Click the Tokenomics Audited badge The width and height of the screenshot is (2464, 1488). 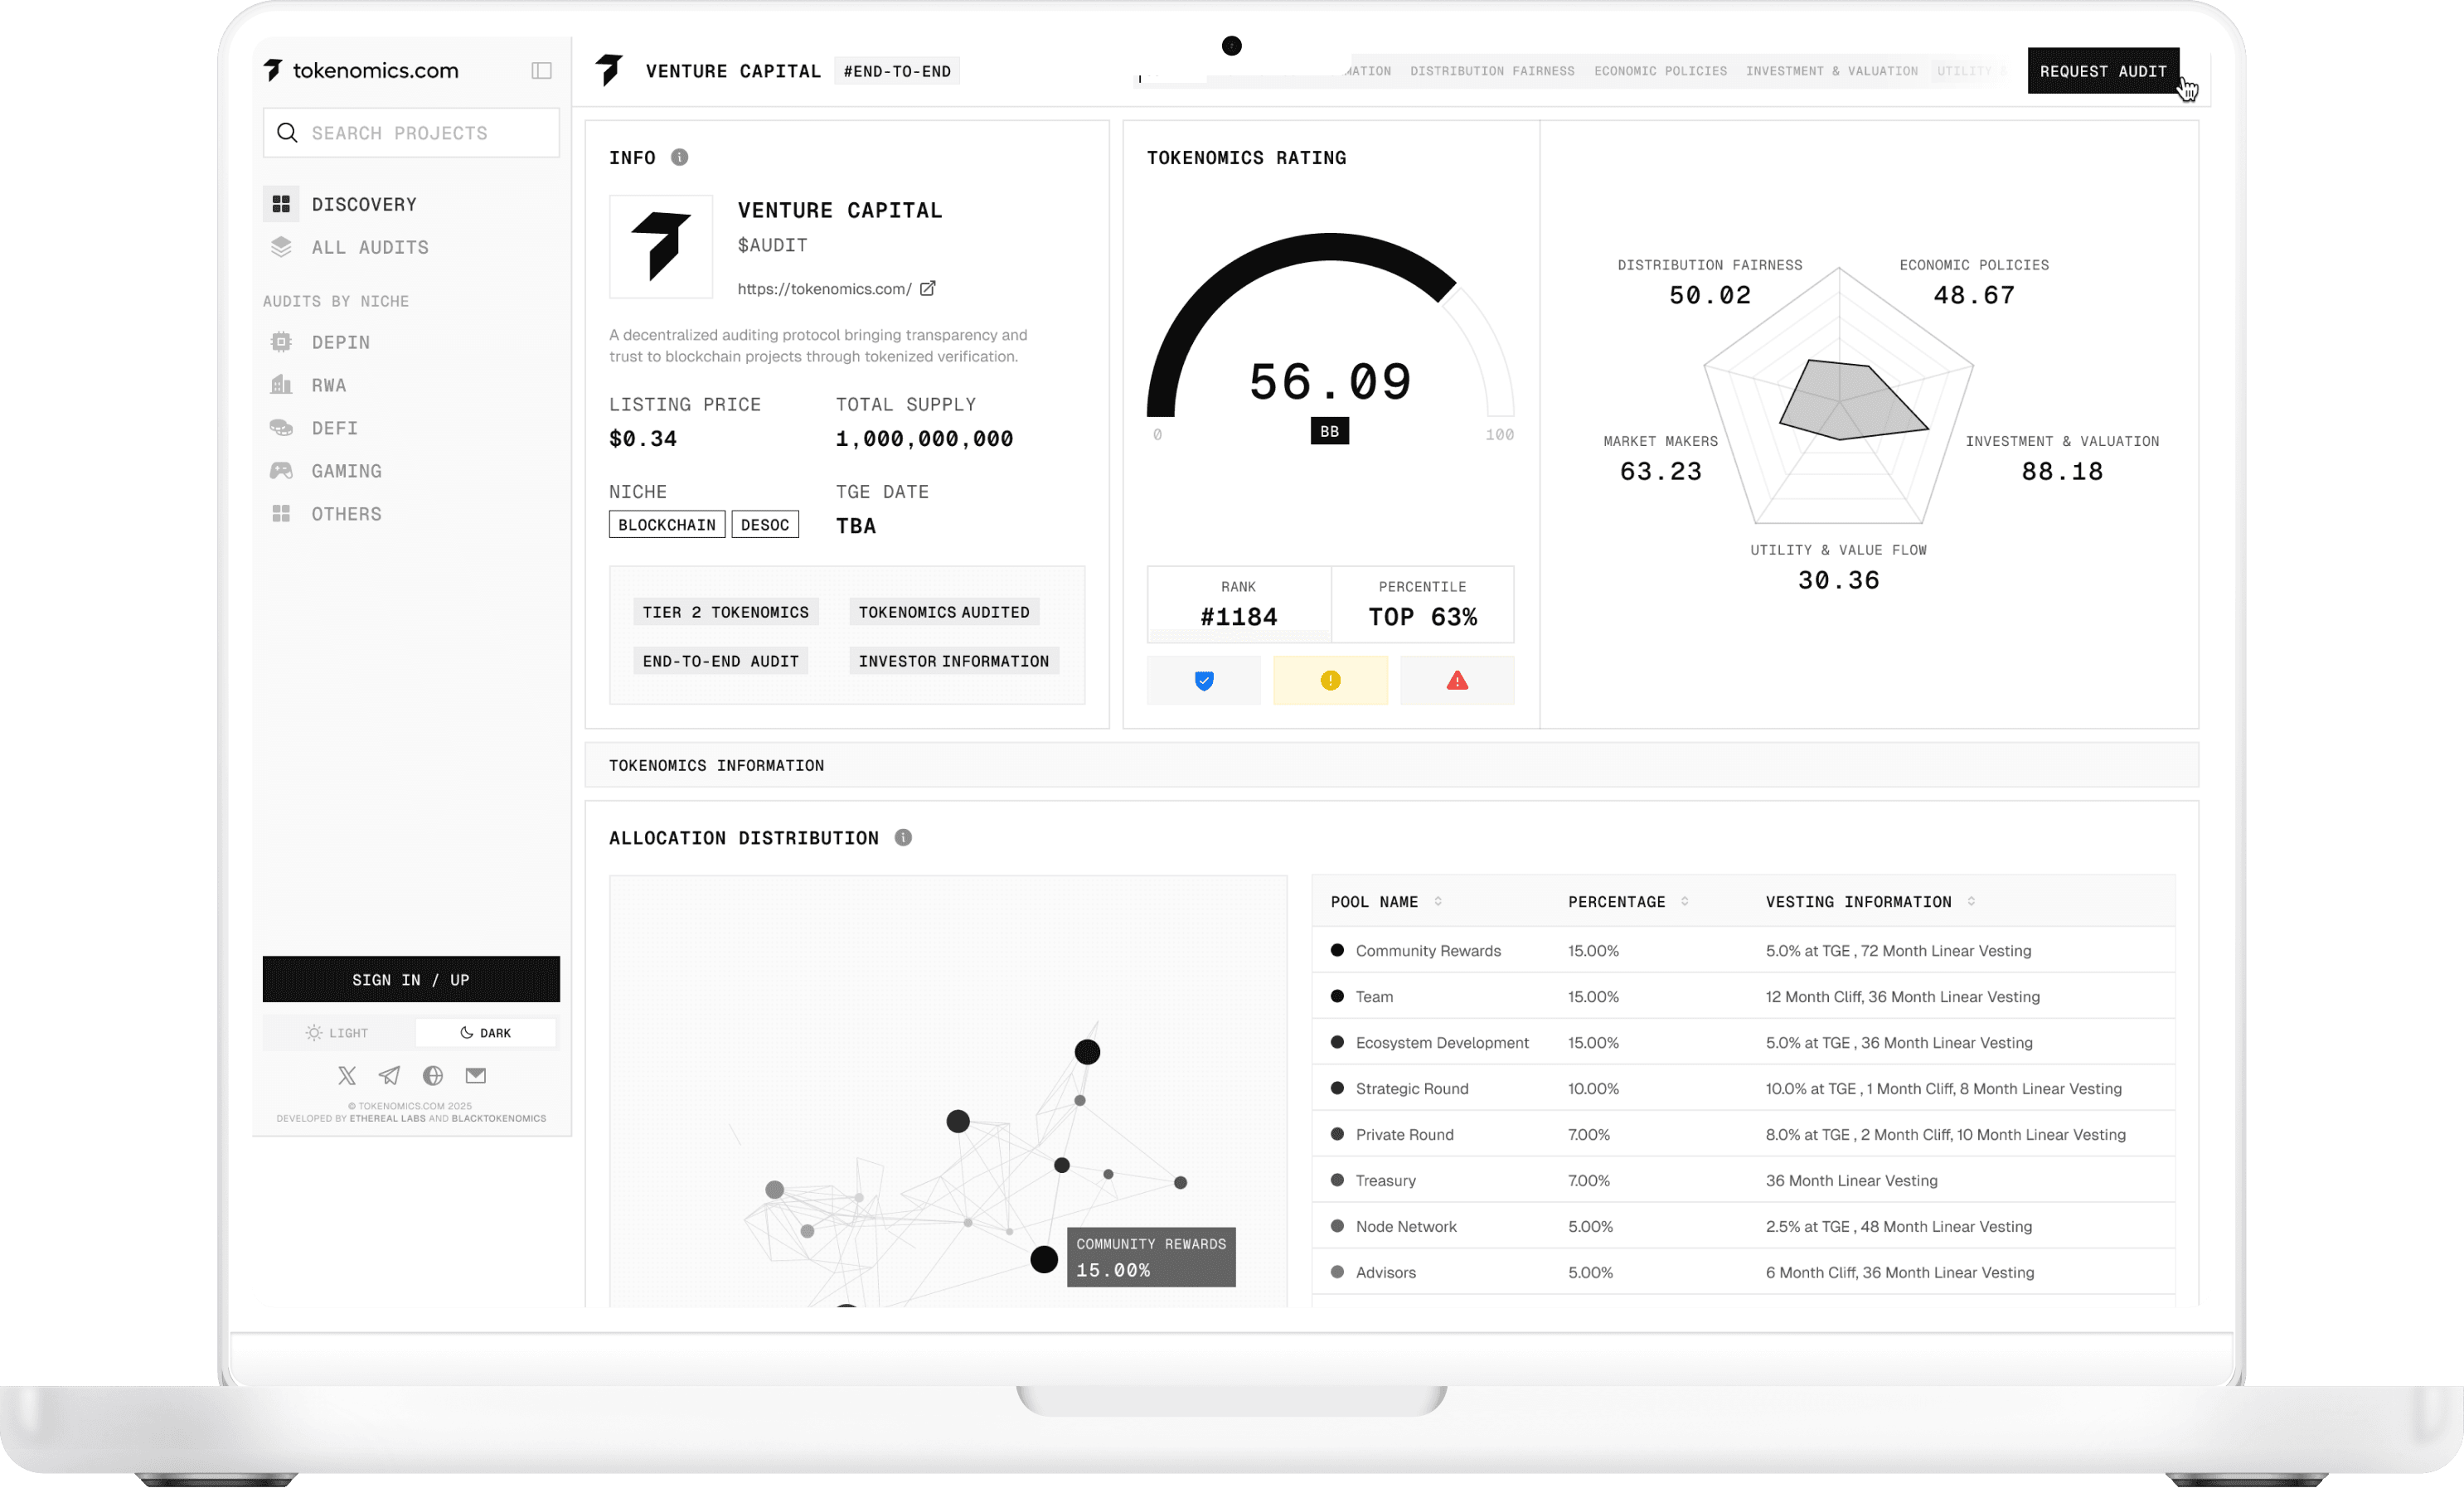click(943, 612)
